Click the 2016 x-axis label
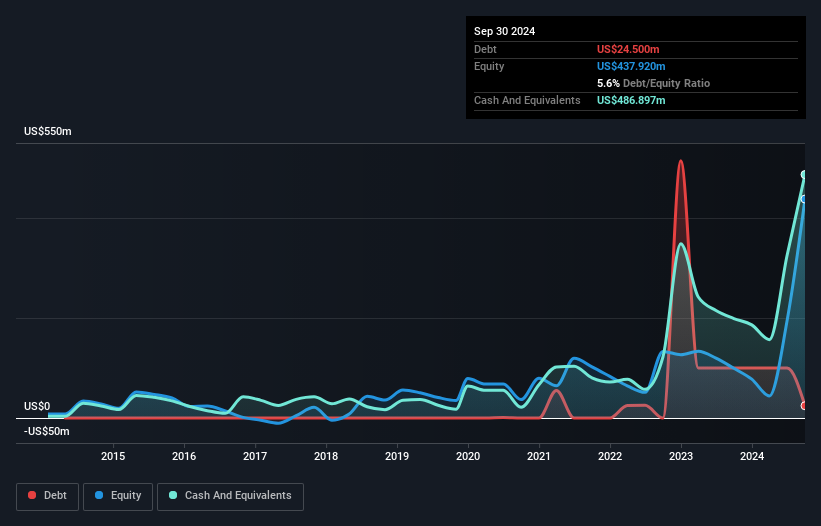Viewport: 821px width, 526px height. (184, 456)
